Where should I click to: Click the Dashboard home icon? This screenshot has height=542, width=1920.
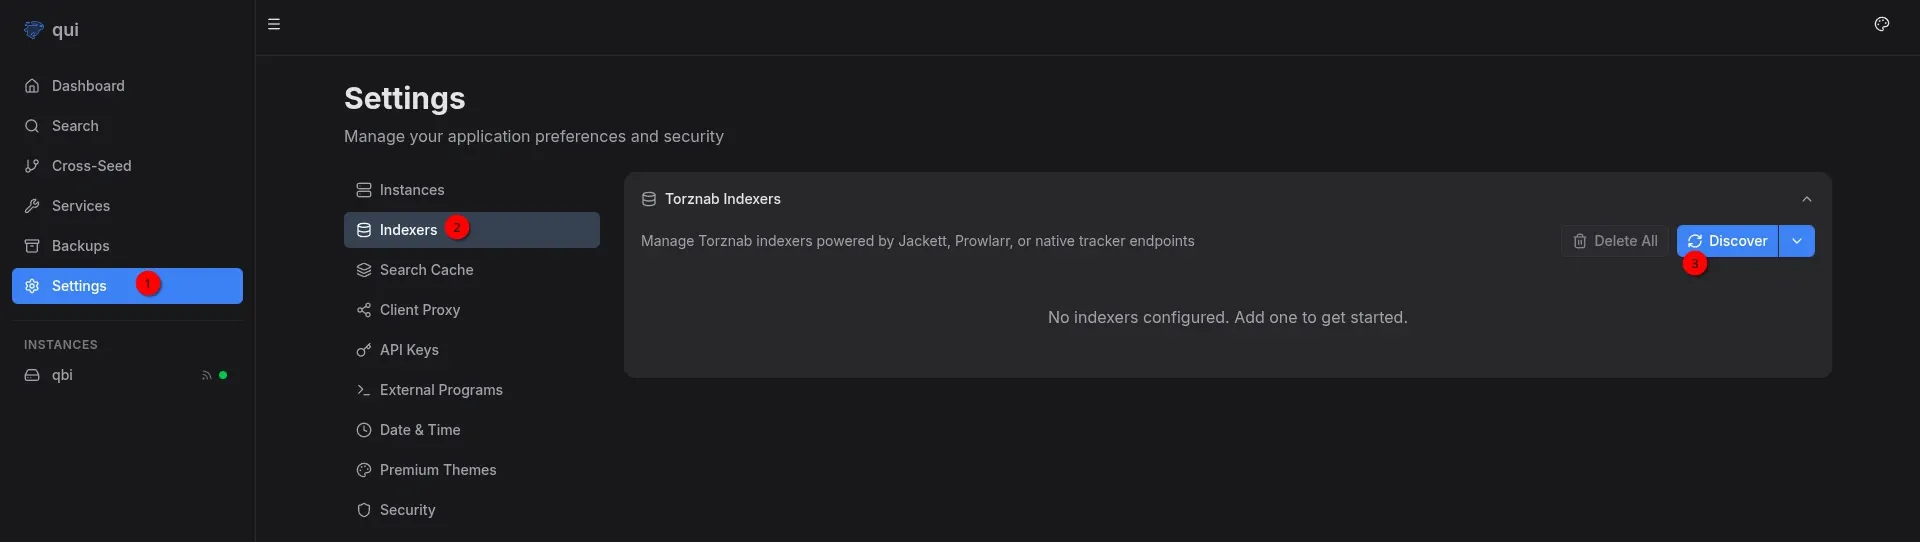click(32, 86)
